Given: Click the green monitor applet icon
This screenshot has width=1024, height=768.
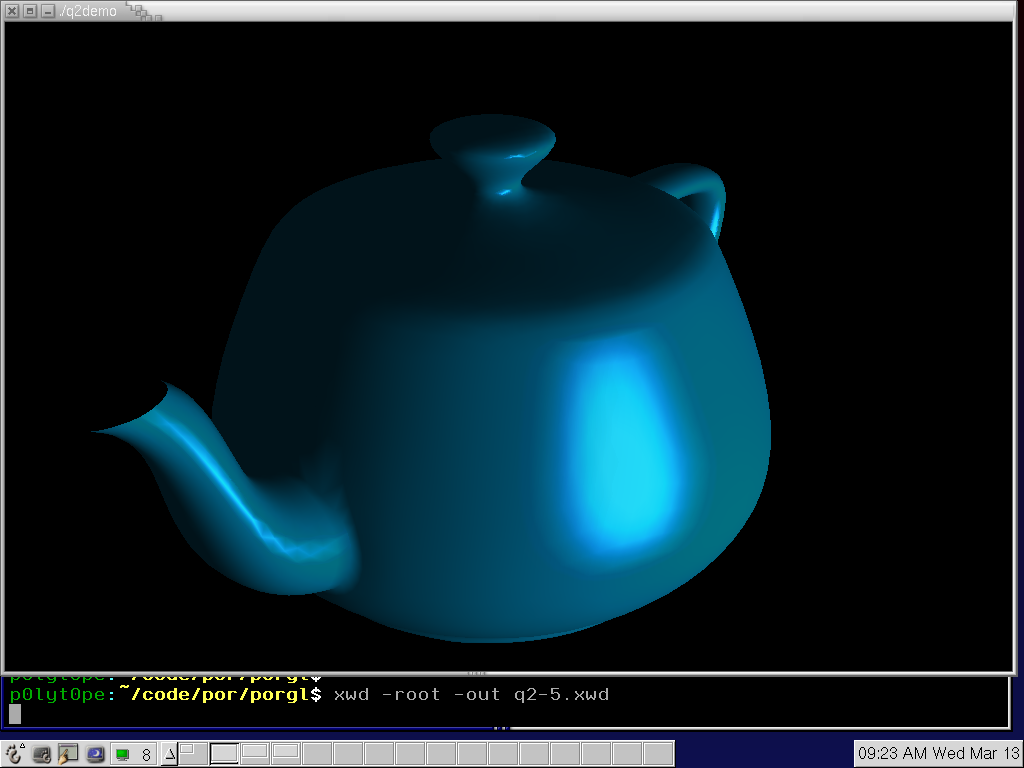Looking at the screenshot, I should pos(122,754).
